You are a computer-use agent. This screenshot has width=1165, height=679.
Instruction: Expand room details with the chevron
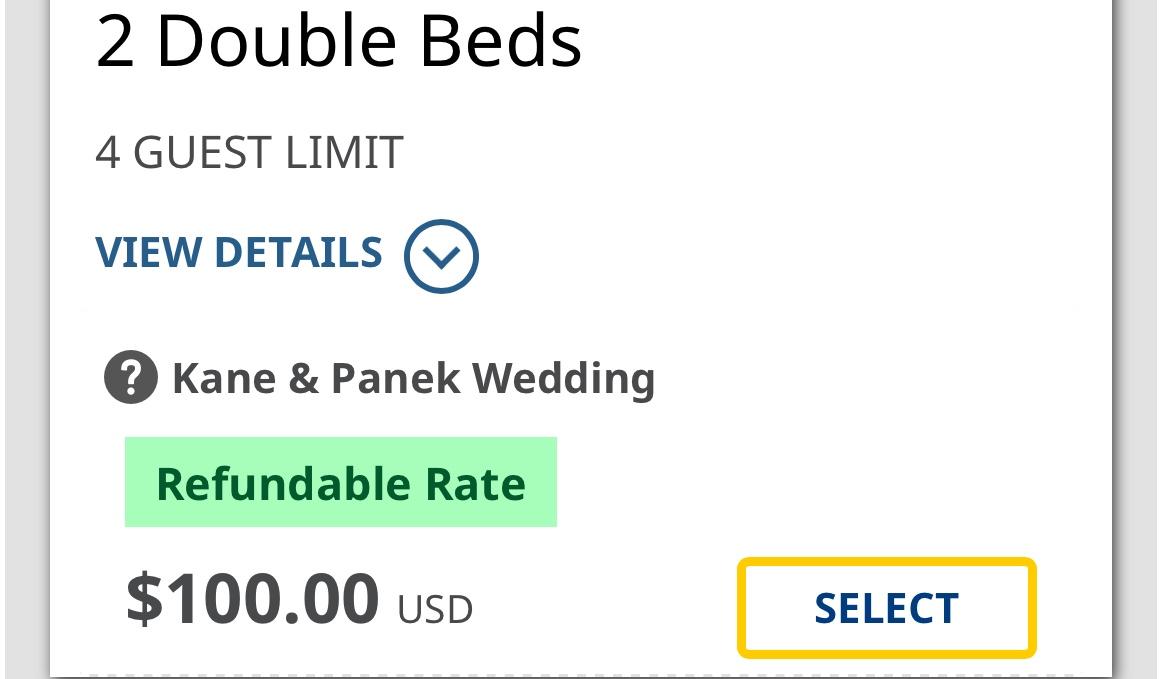pyautogui.click(x=441, y=256)
